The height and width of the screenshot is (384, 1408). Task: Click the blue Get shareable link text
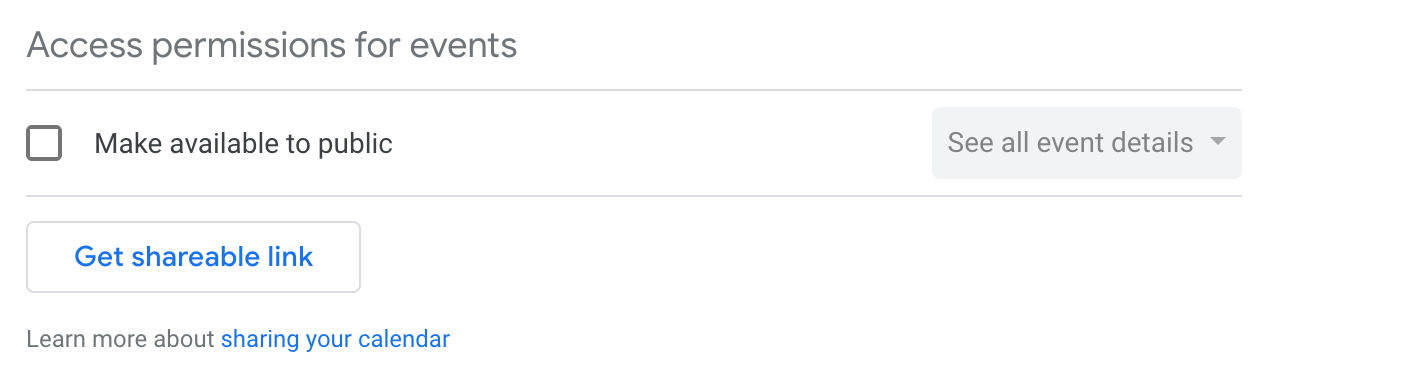pos(194,257)
